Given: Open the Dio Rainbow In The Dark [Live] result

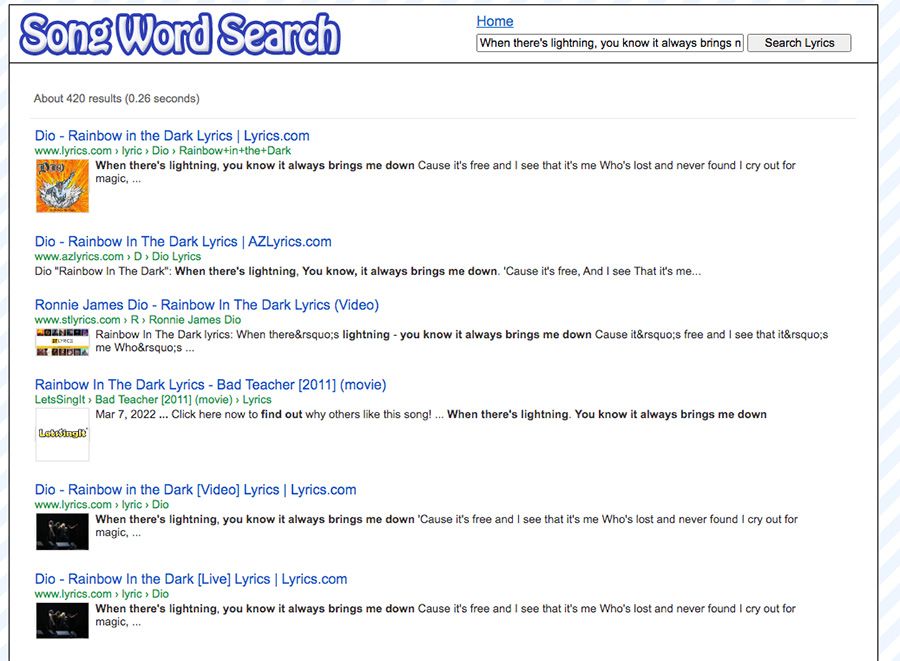Looking at the screenshot, I should pyautogui.click(x=190, y=578).
